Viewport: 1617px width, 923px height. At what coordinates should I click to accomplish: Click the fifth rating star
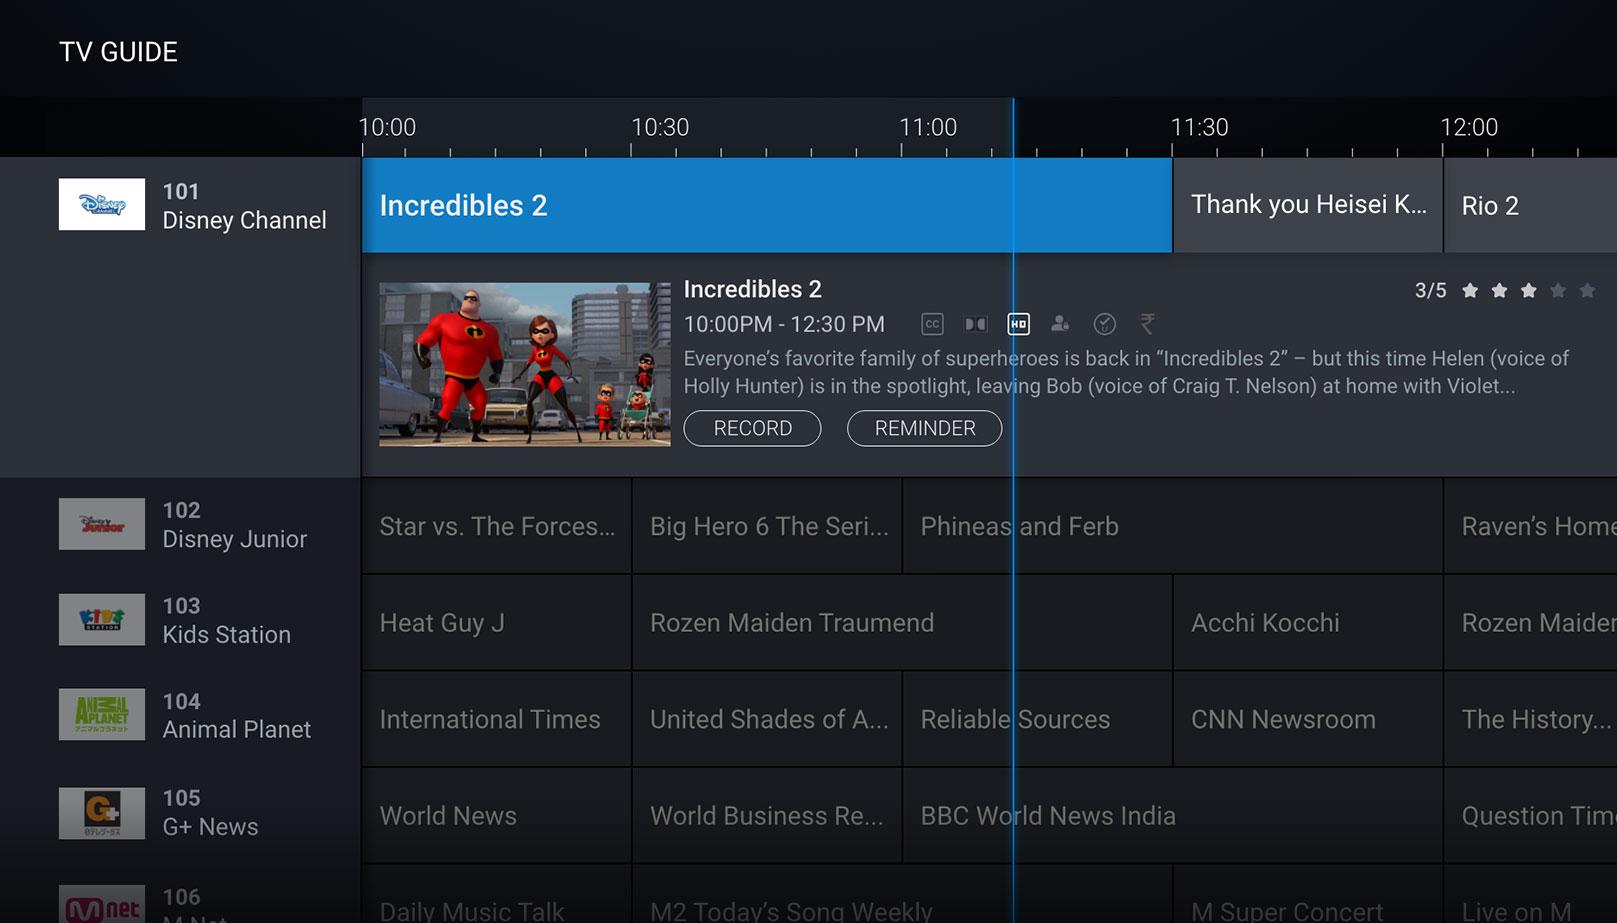pyautogui.click(x=1587, y=290)
